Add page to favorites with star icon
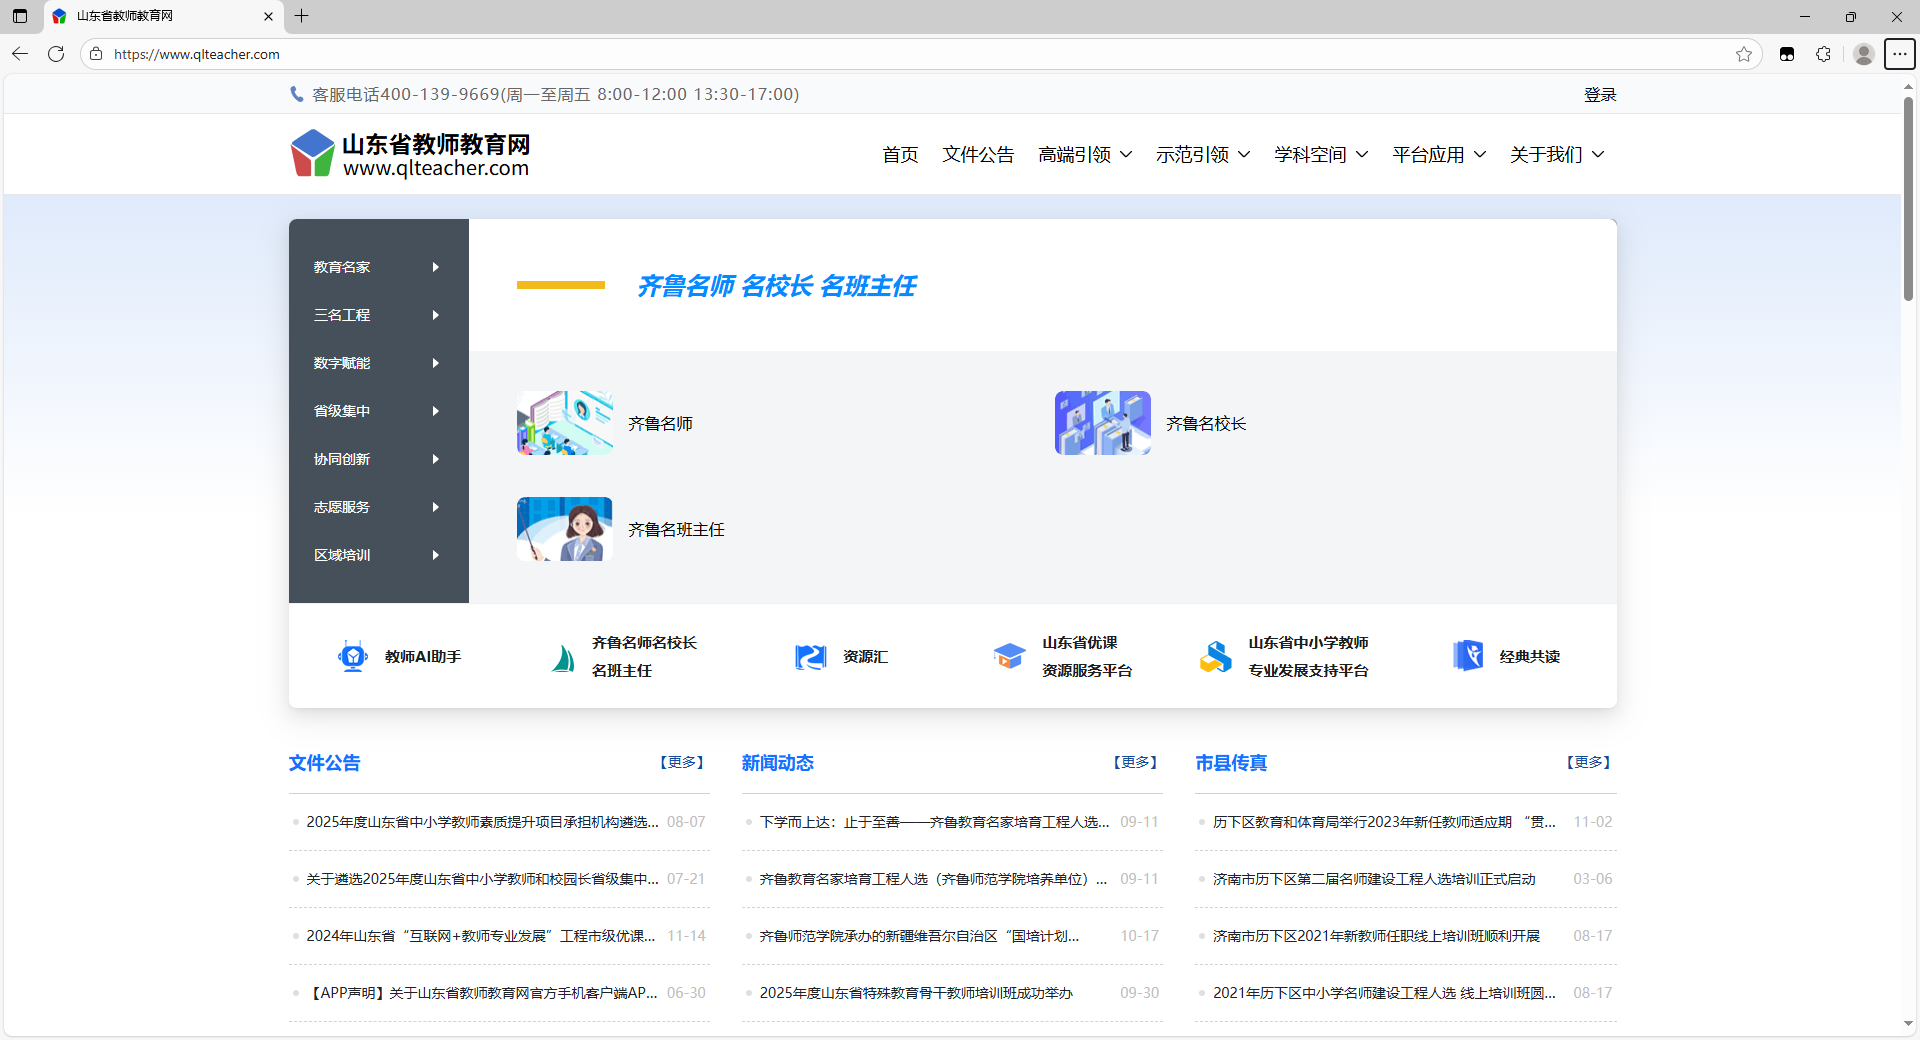The image size is (1920, 1040). click(x=1744, y=54)
